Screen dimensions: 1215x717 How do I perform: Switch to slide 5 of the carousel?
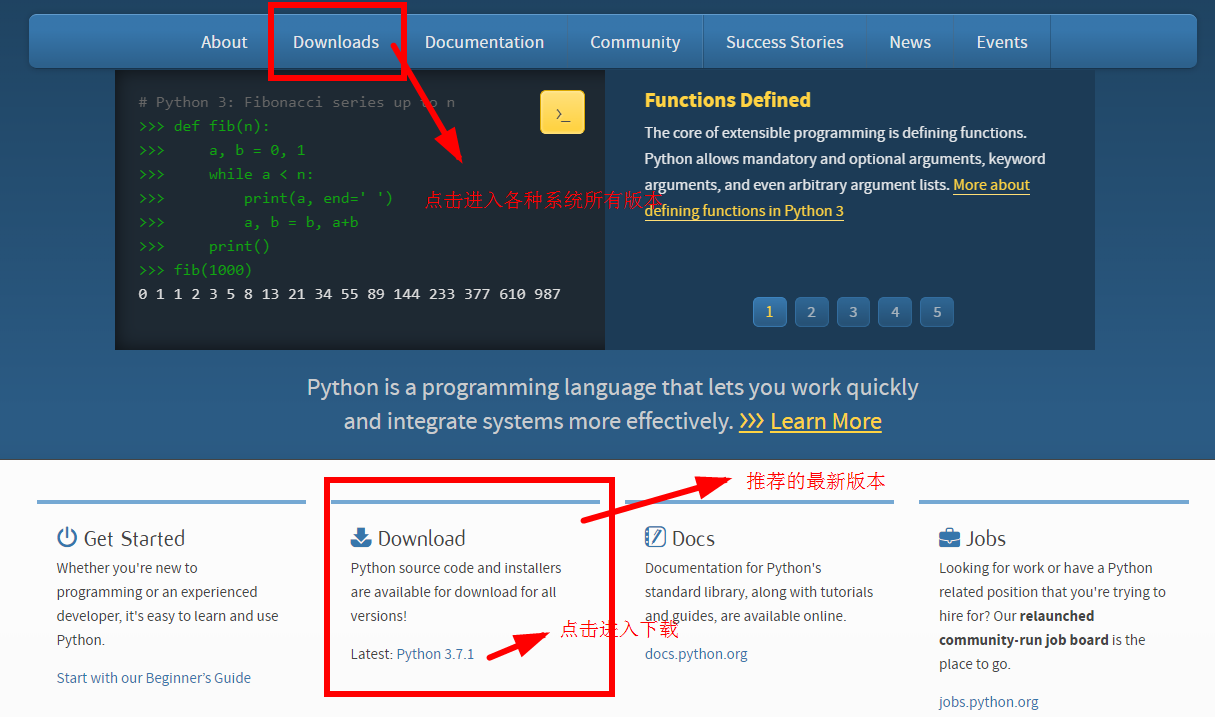937,312
